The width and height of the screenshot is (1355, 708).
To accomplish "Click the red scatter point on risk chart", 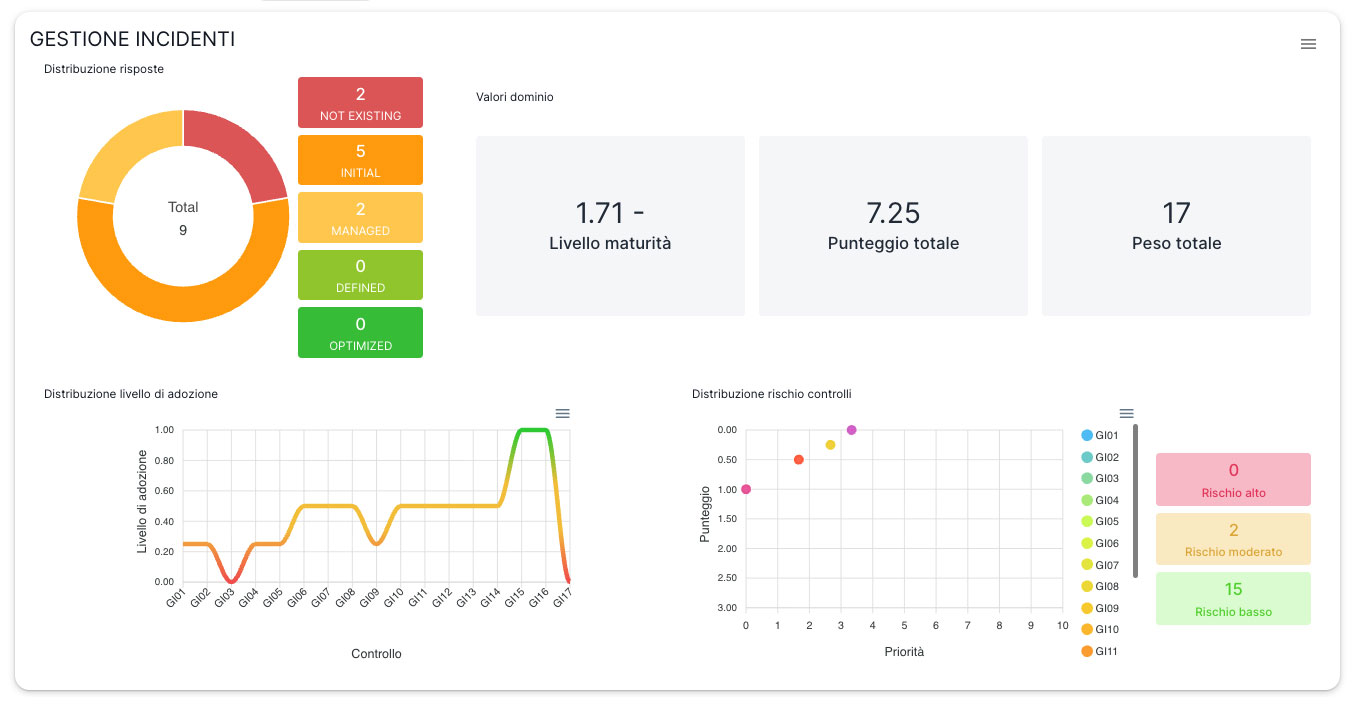I will coord(799,459).
